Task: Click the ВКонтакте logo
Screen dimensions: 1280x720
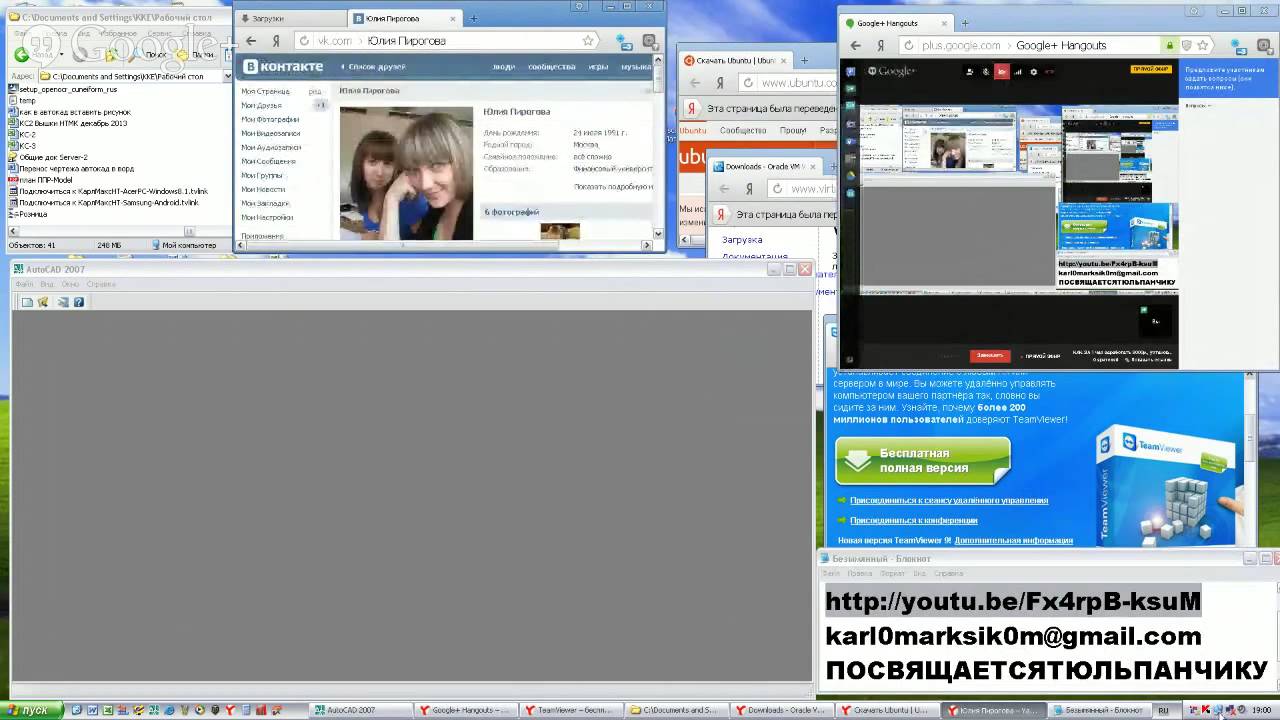Action: (284, 66)
